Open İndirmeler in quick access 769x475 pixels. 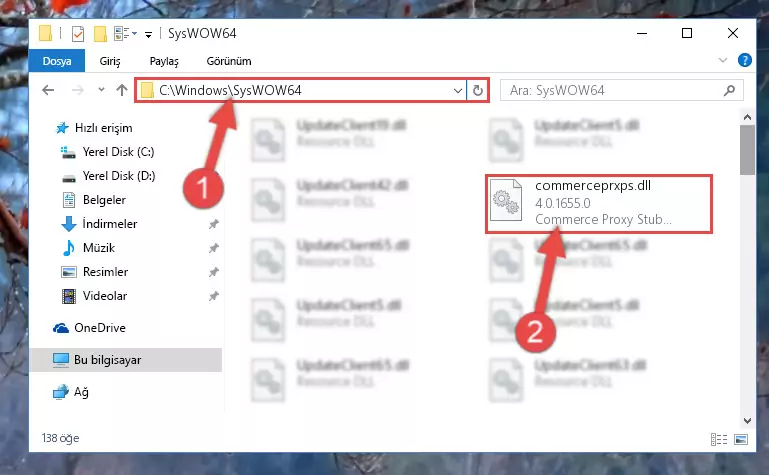point(109,224)
